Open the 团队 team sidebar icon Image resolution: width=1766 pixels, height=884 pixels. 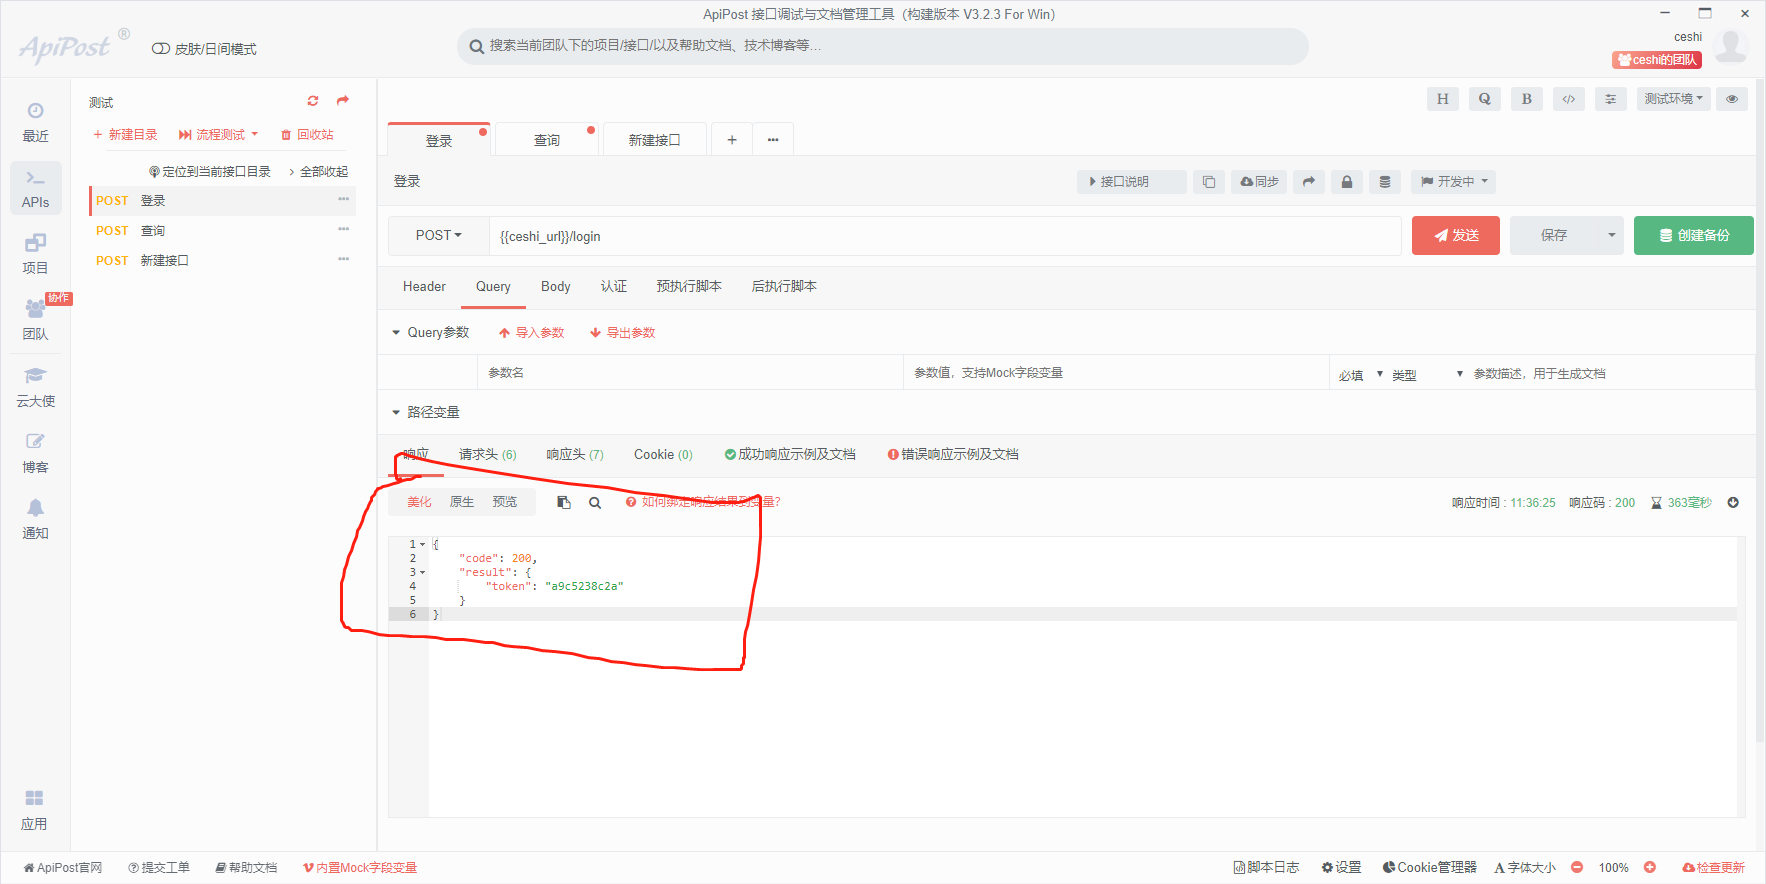pyautogui.click(x=35, y=320)
